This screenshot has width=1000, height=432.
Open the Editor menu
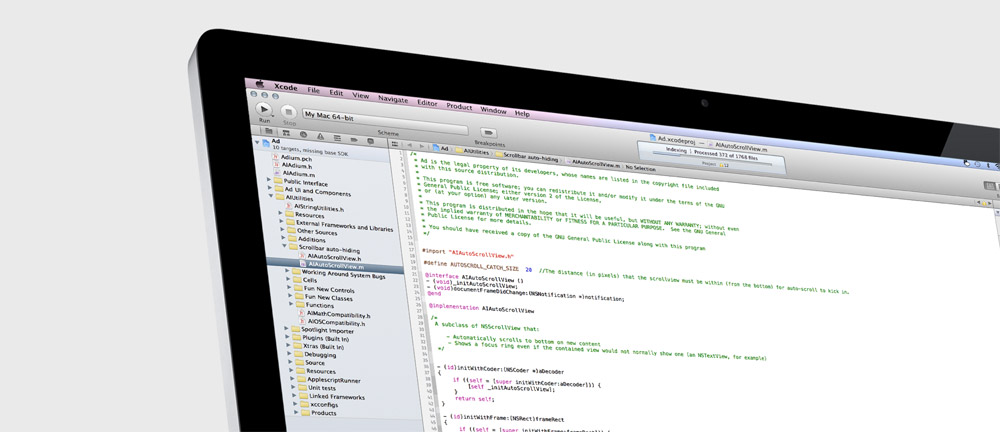coord(427,102)
